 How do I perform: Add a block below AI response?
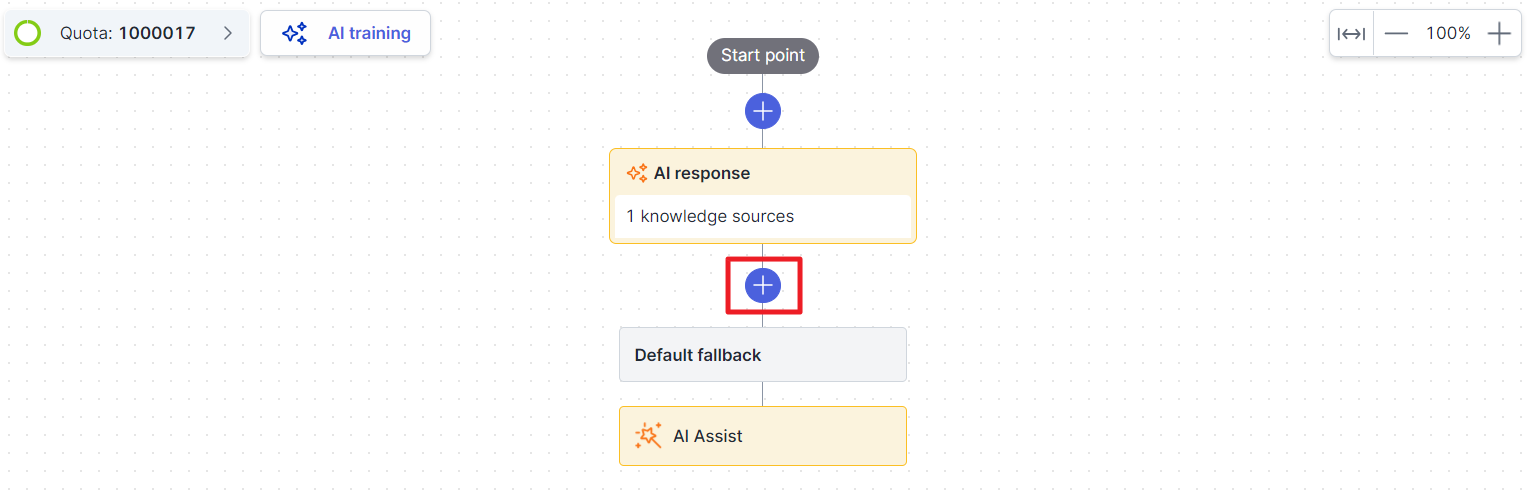pyautogui.click(x=763, y=286)
